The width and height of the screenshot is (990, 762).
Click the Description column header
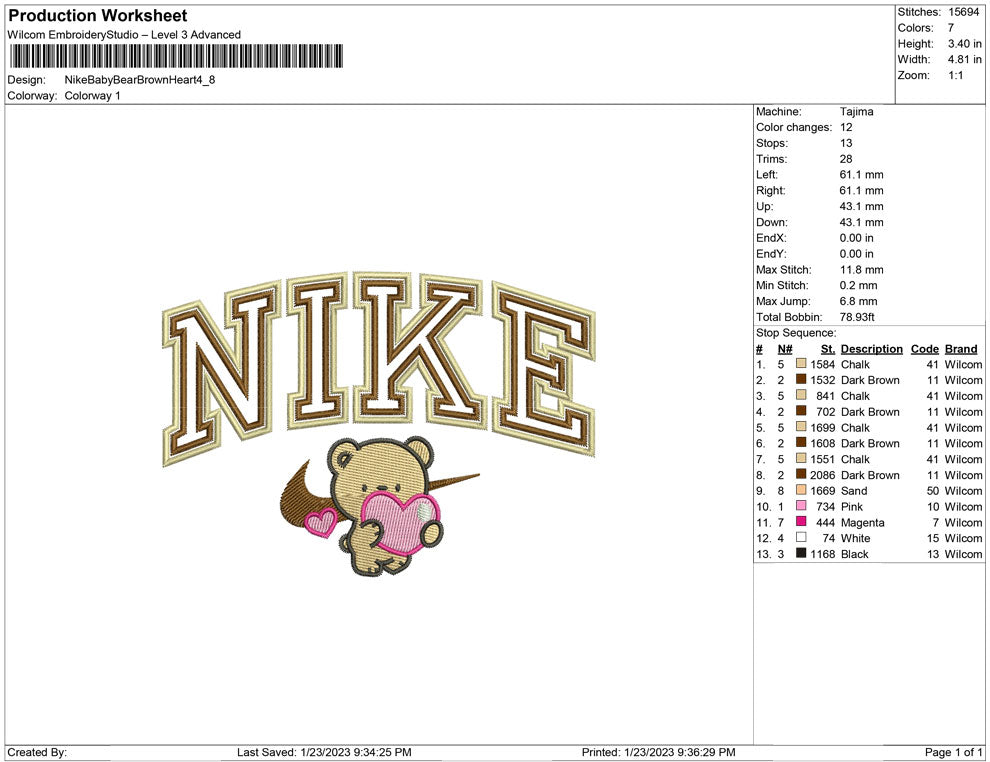click(871, 349)
